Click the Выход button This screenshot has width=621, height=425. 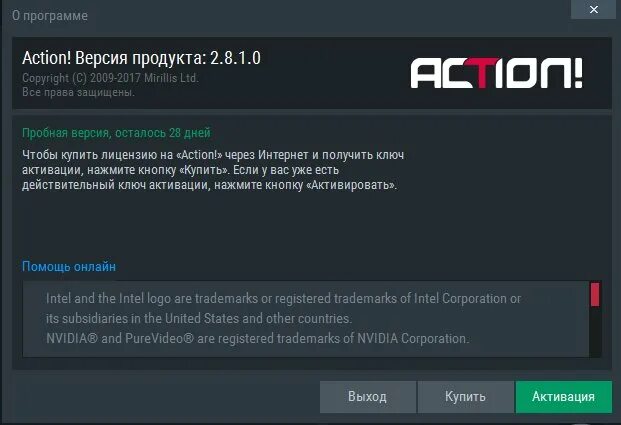[368, 396]
